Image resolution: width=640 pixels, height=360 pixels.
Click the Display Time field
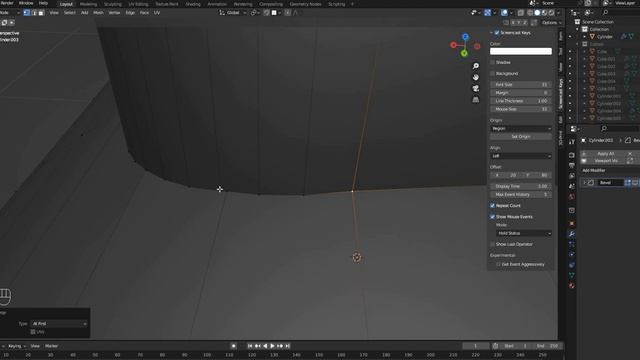click(x=521, y=186)
